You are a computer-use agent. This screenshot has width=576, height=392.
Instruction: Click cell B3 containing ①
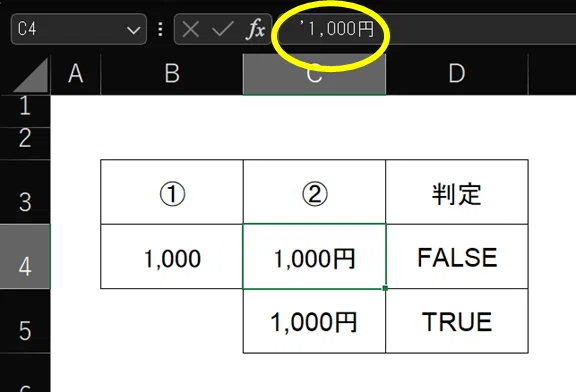pyautogui.click(x=172, y=192)
